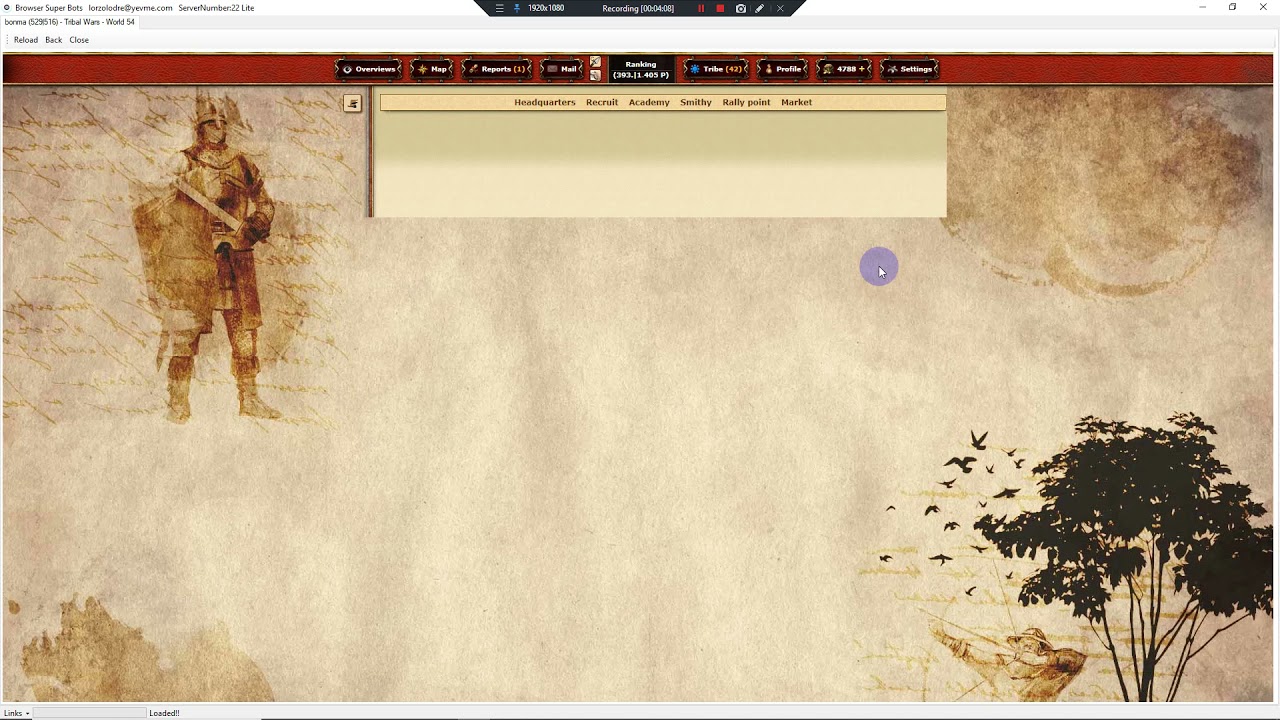Restore down the application window

coord(1233,7)
